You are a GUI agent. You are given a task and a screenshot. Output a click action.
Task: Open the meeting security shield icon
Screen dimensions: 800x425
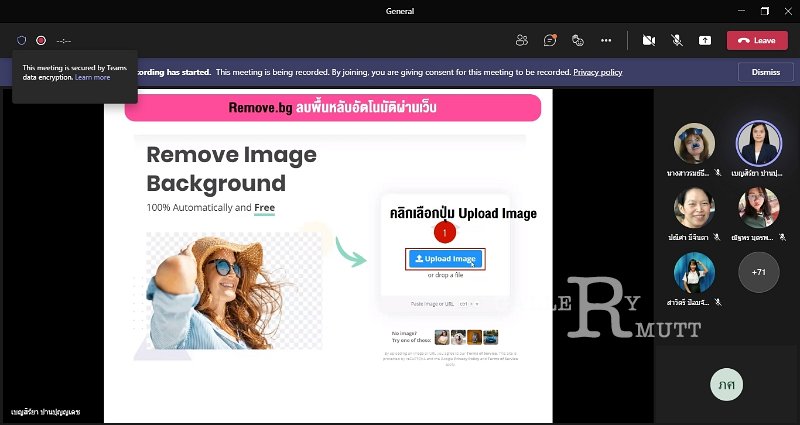(x=21, y=40)
